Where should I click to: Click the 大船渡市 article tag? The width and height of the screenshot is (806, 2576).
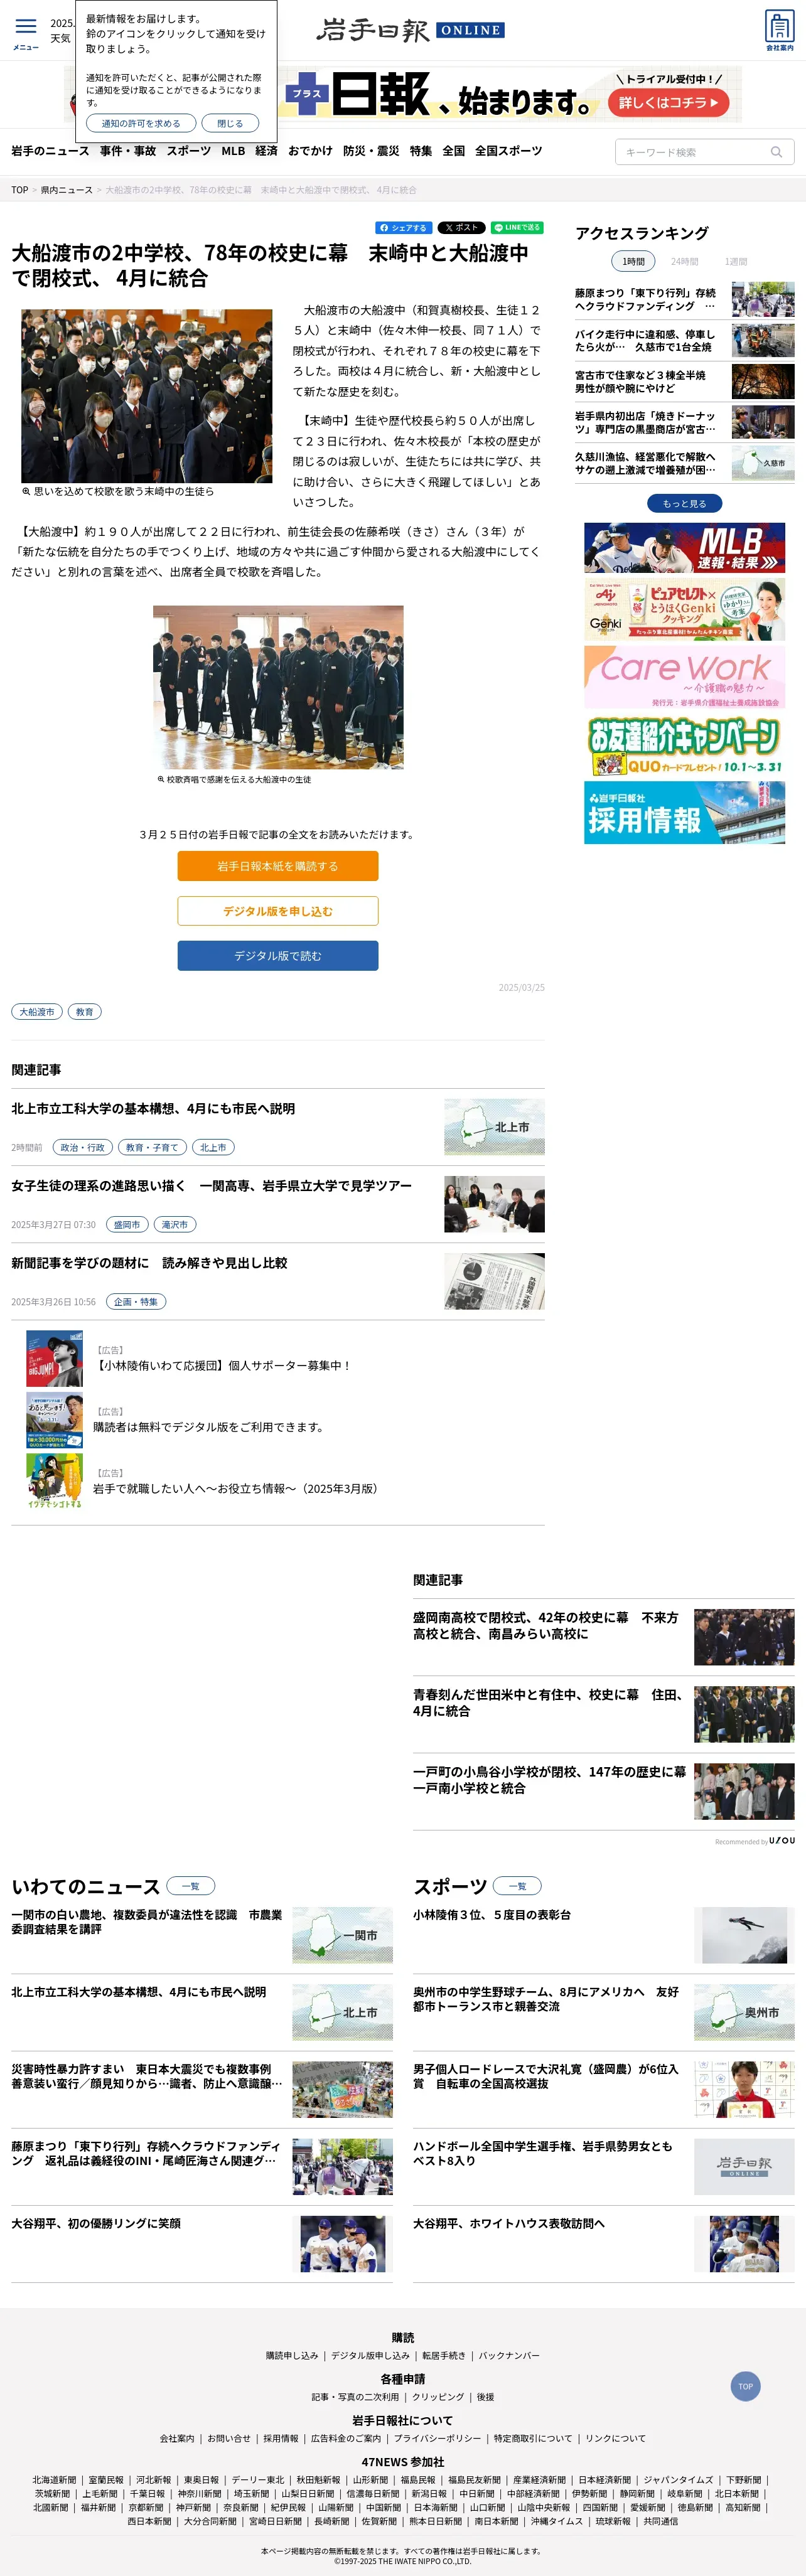[x=37, y=1012]
